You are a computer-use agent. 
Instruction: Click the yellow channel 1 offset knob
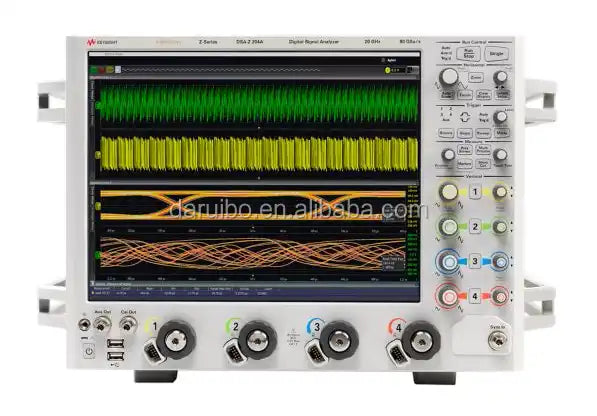[500, 192]
